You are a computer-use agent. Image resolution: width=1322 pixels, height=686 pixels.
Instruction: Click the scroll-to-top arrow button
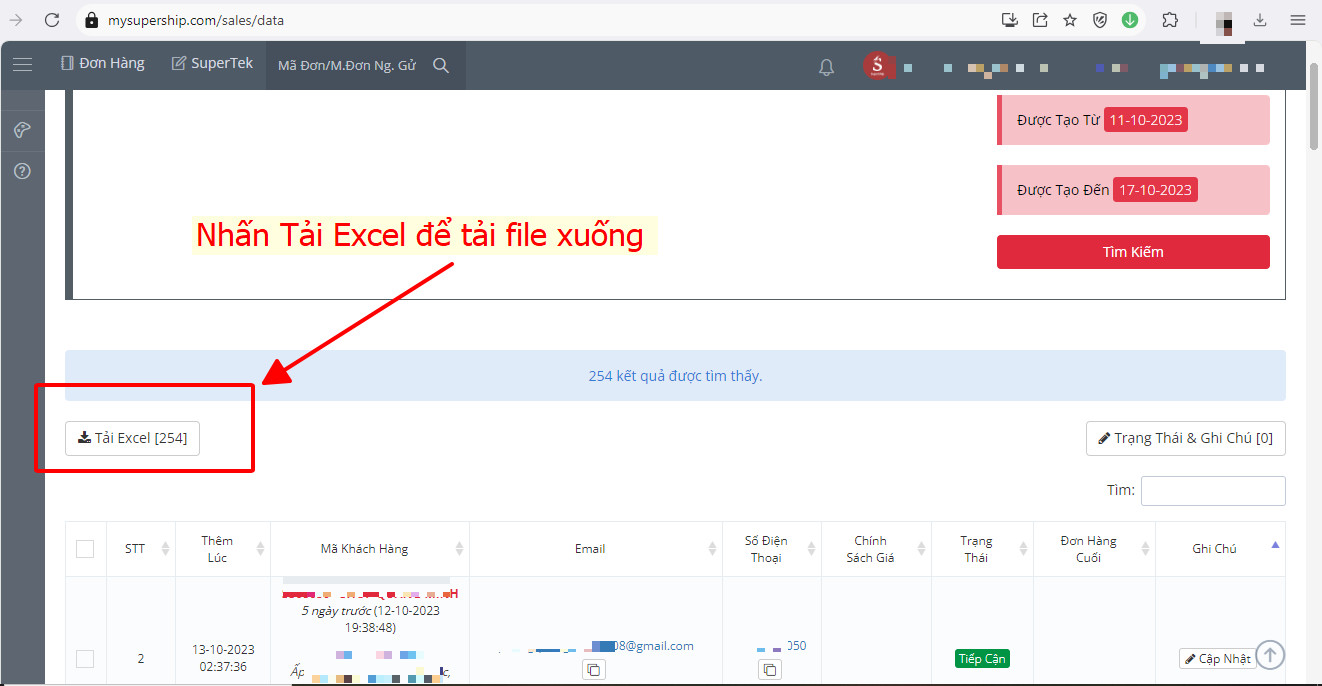point(1270,655)
